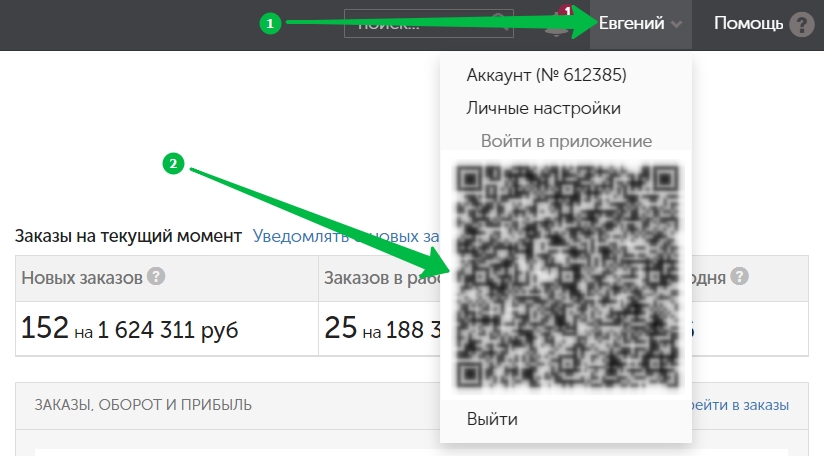
Task: Click the Уведомлять о новых заказах link
Action: [x=346, y=236]
